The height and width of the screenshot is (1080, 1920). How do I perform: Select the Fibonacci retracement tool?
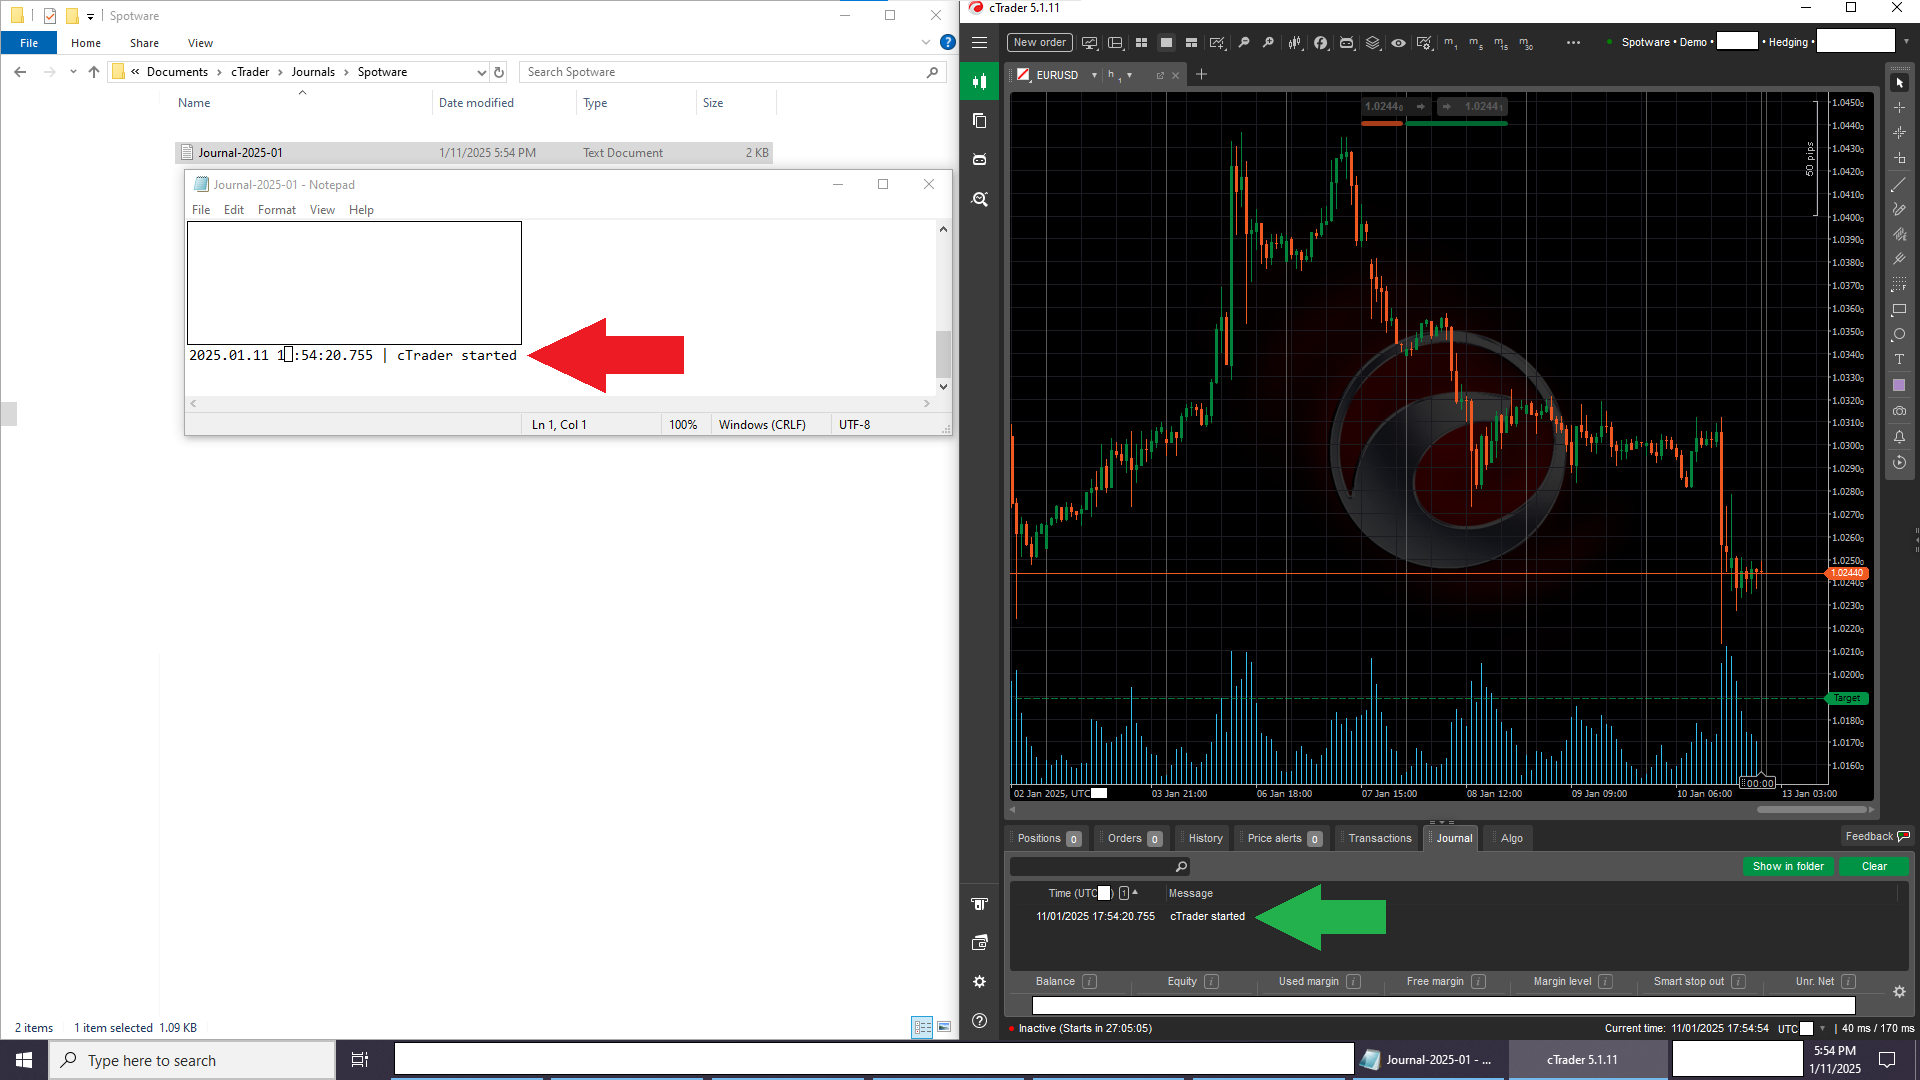pyautogui.click(x=1899, y=285)
